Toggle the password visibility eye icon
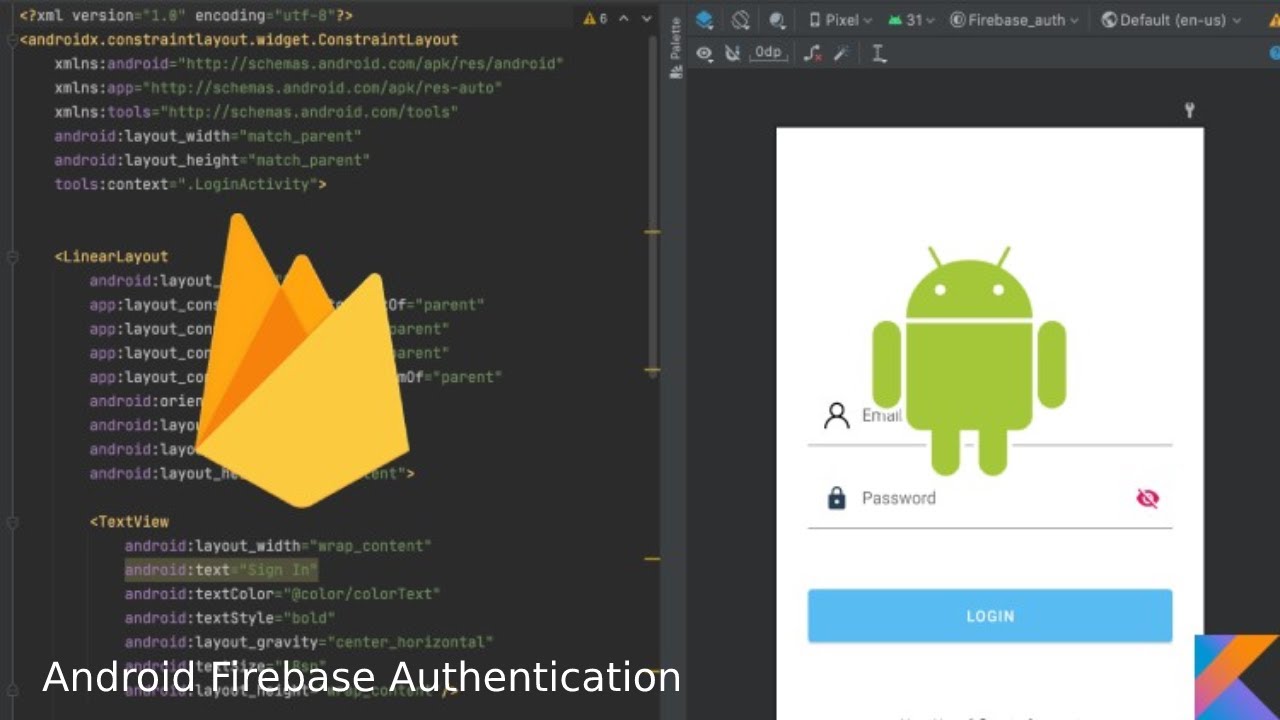The image size is (1280, 720). [x=1147, y=498]
